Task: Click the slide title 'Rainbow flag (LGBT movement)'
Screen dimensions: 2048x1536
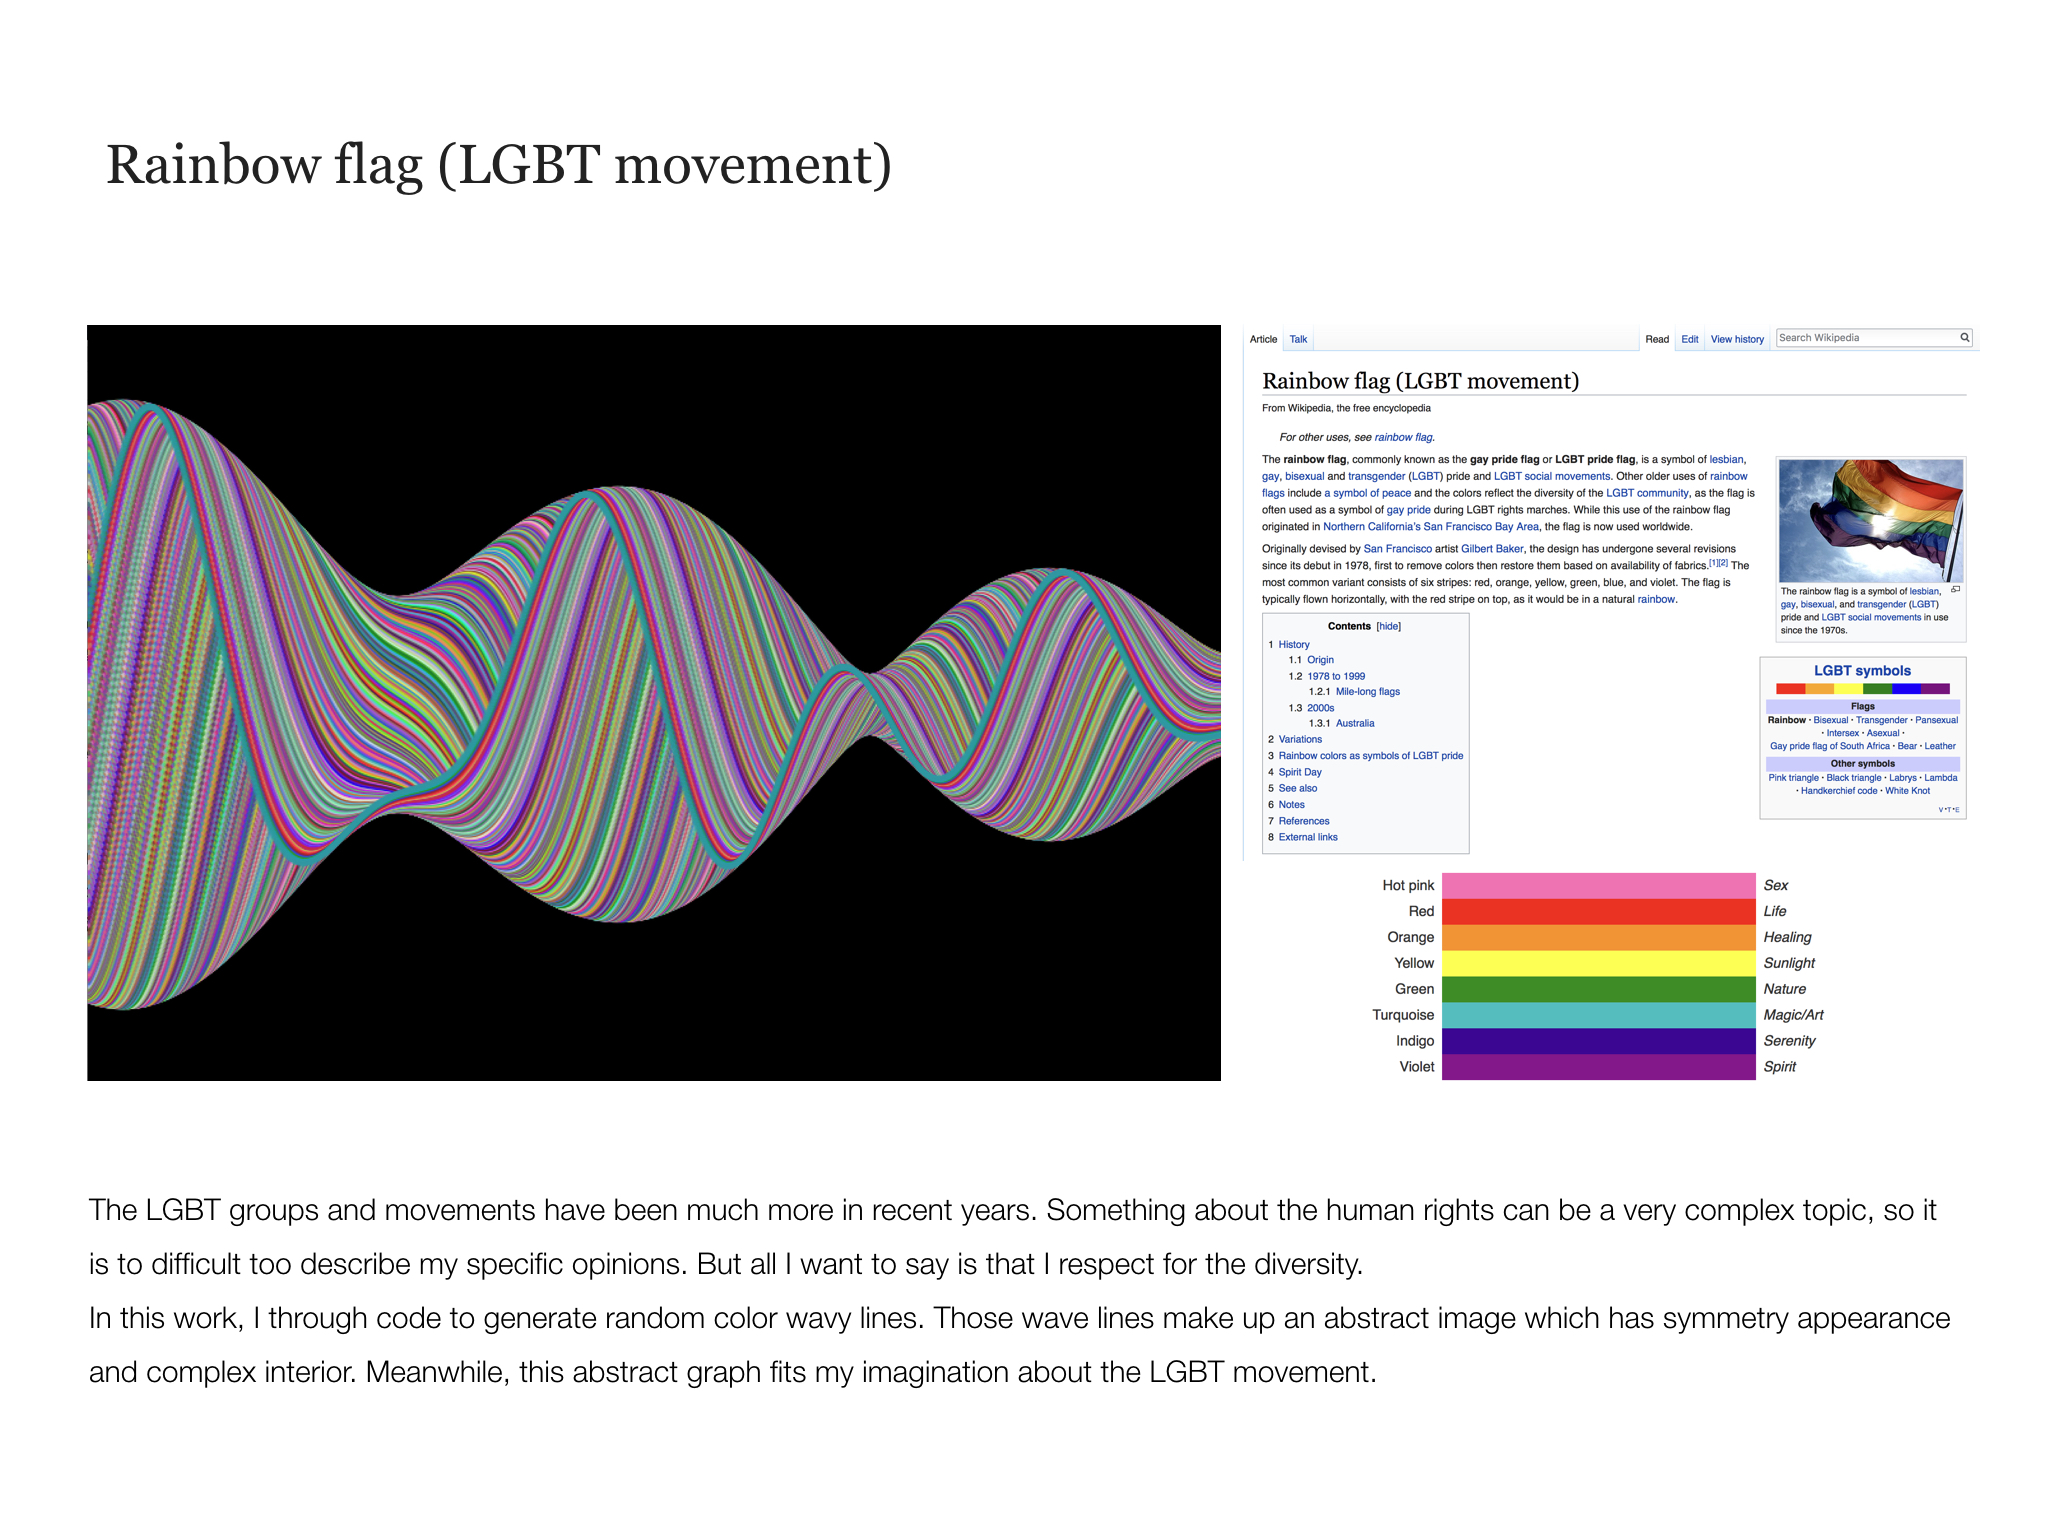Action: coord(499,165)
